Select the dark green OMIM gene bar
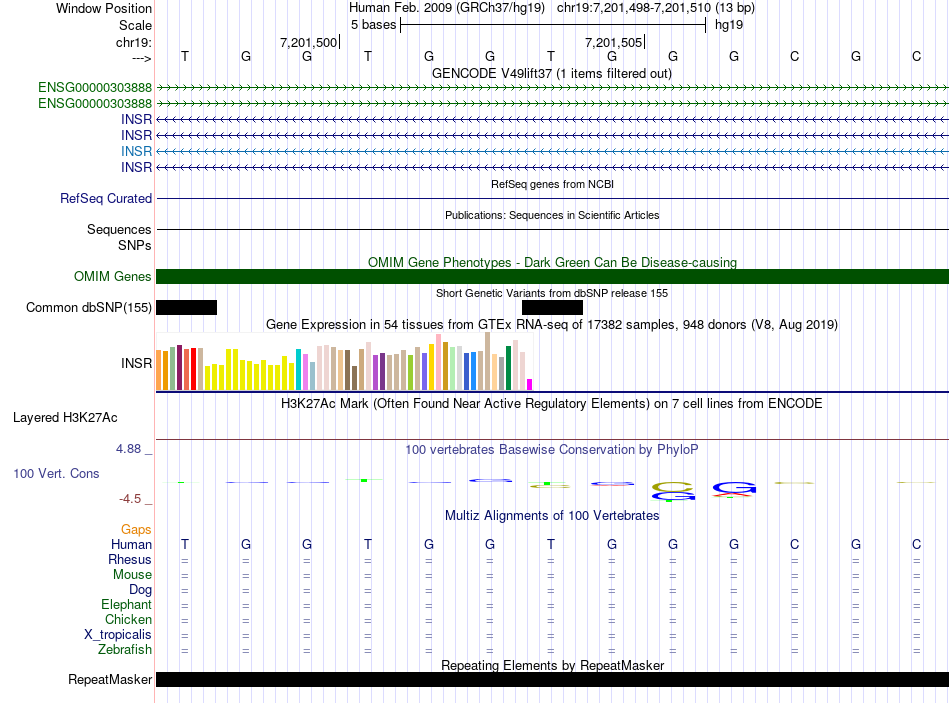The width and height of the screenshot is (950, 703). point(552,277)
